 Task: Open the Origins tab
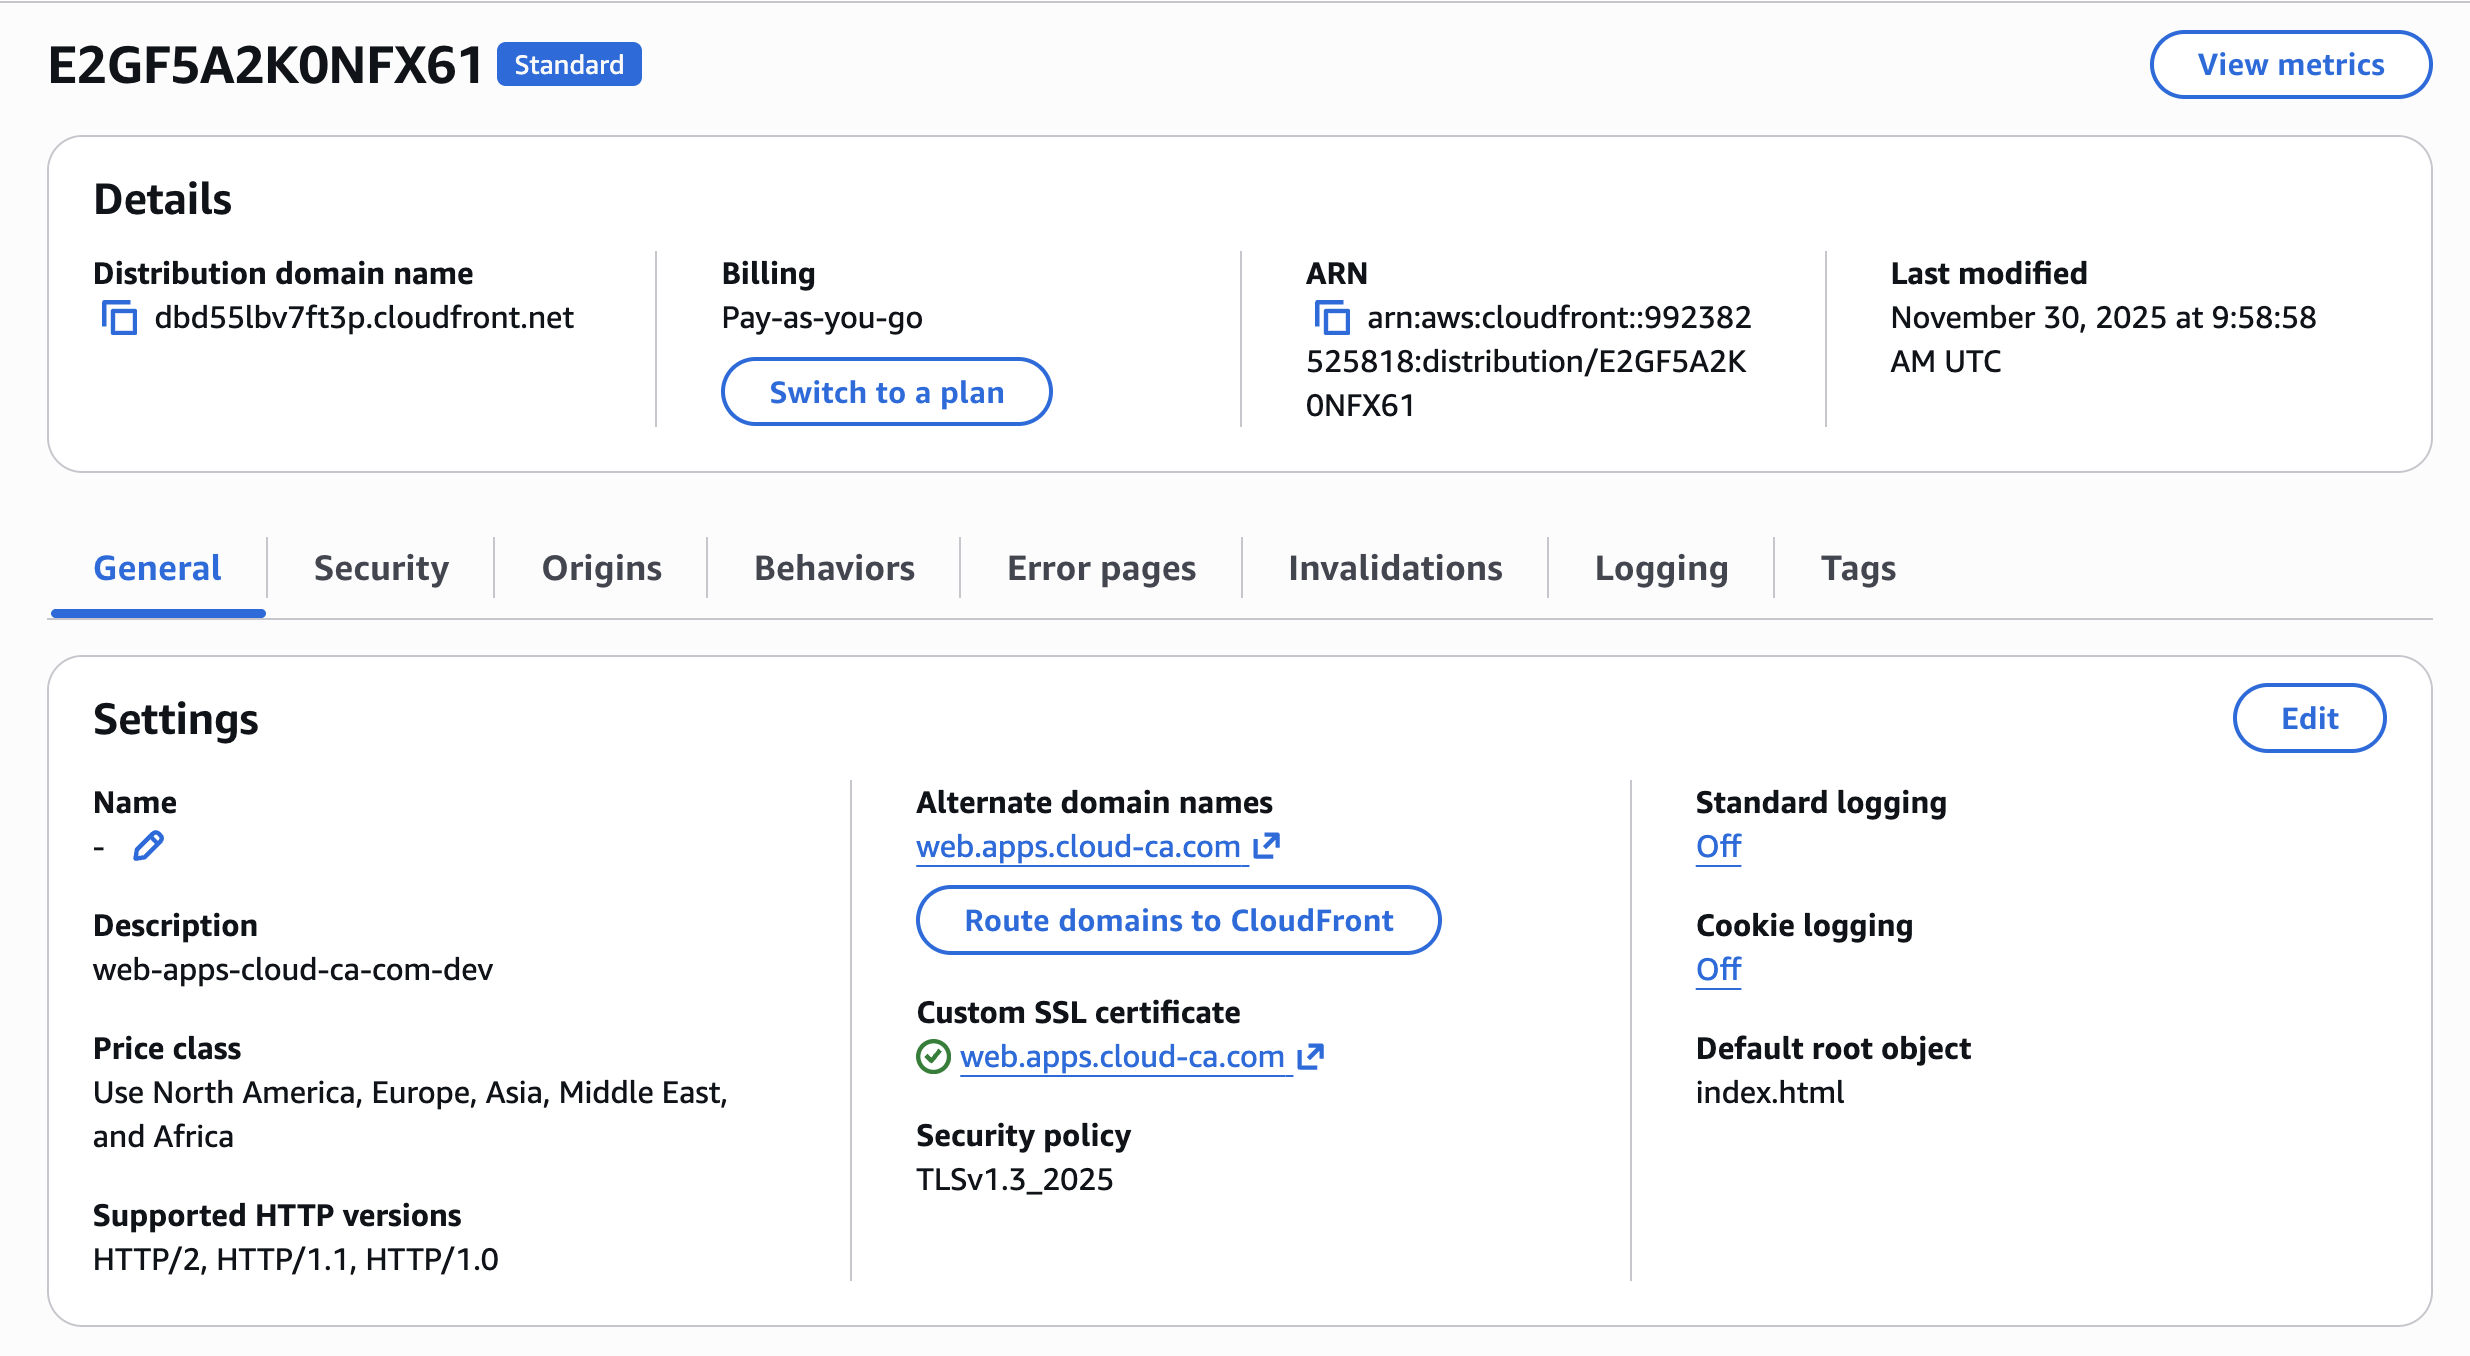click(x=601, y=567)
